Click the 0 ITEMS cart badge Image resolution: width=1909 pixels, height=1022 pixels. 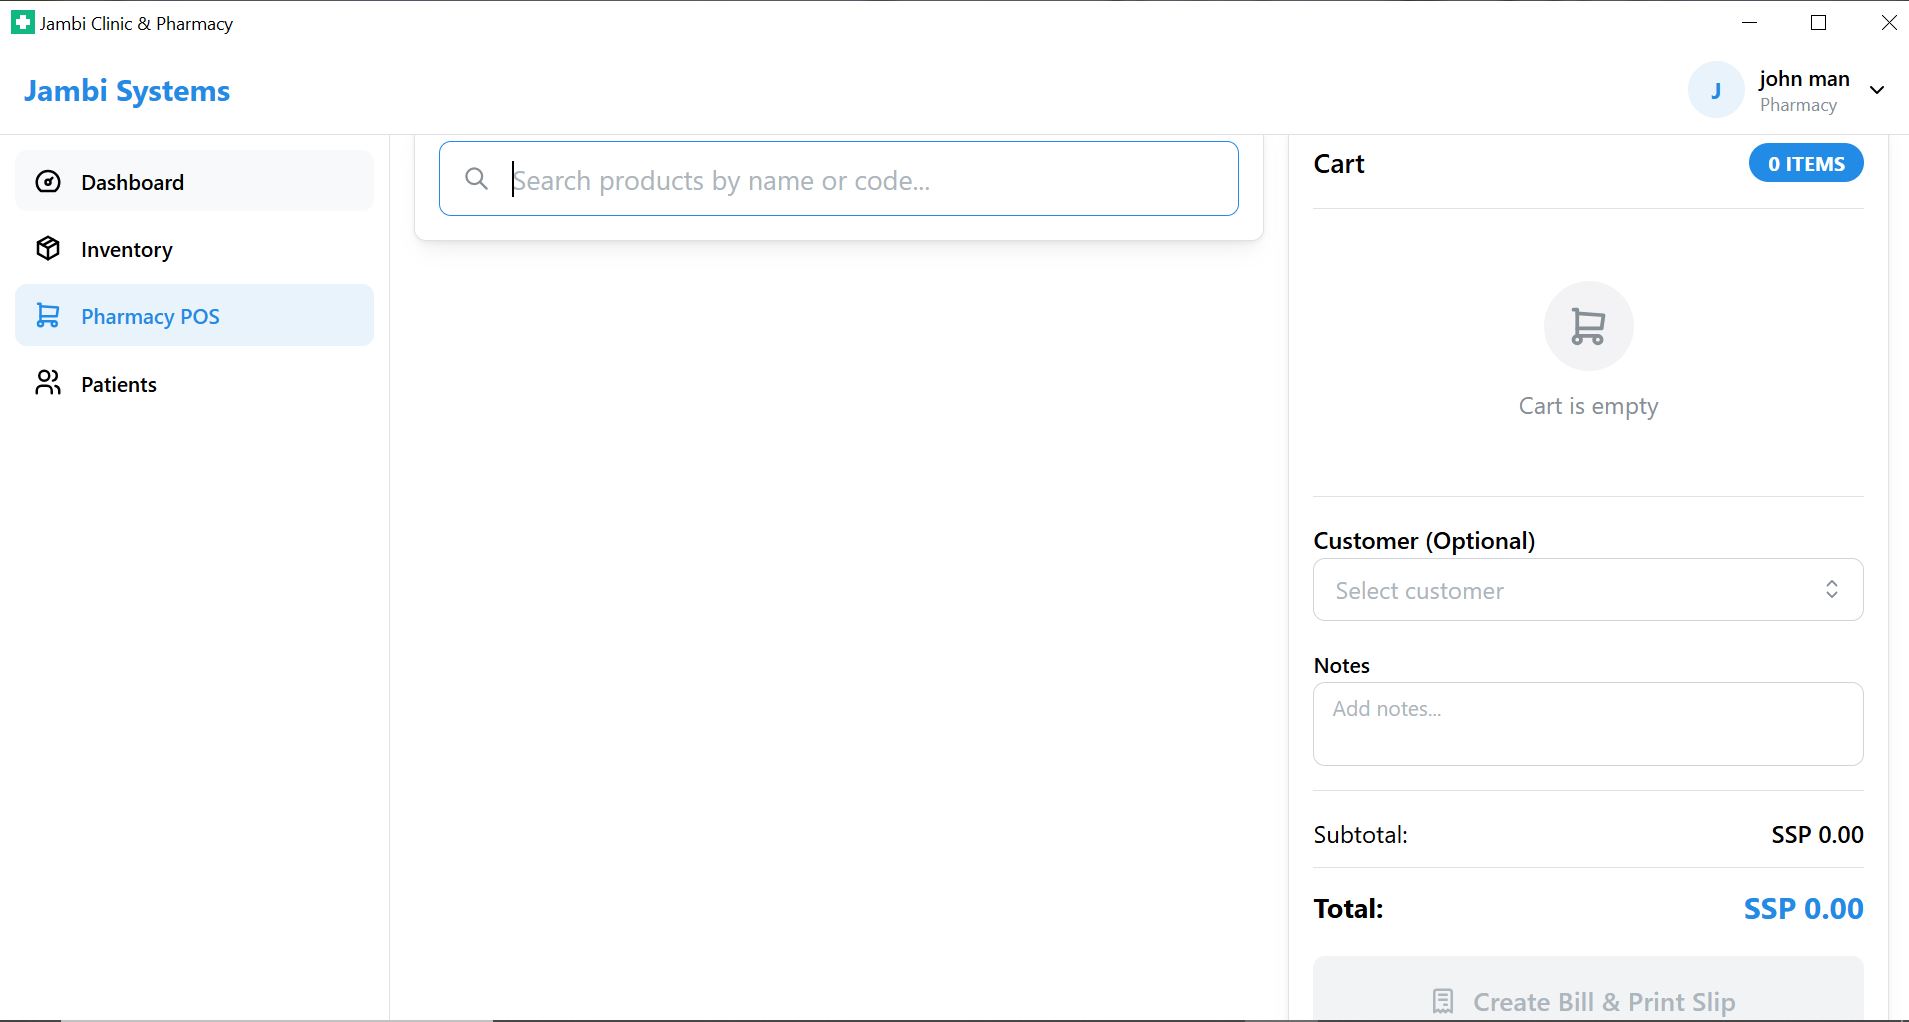1805,164
